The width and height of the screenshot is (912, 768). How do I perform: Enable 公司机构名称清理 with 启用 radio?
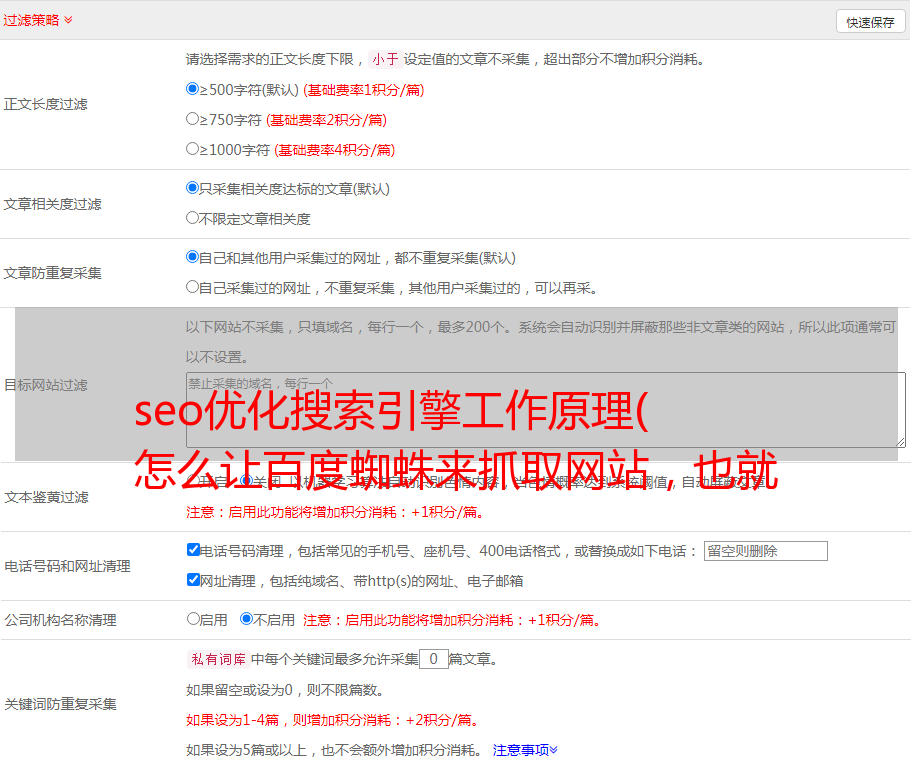pos(194,619)
